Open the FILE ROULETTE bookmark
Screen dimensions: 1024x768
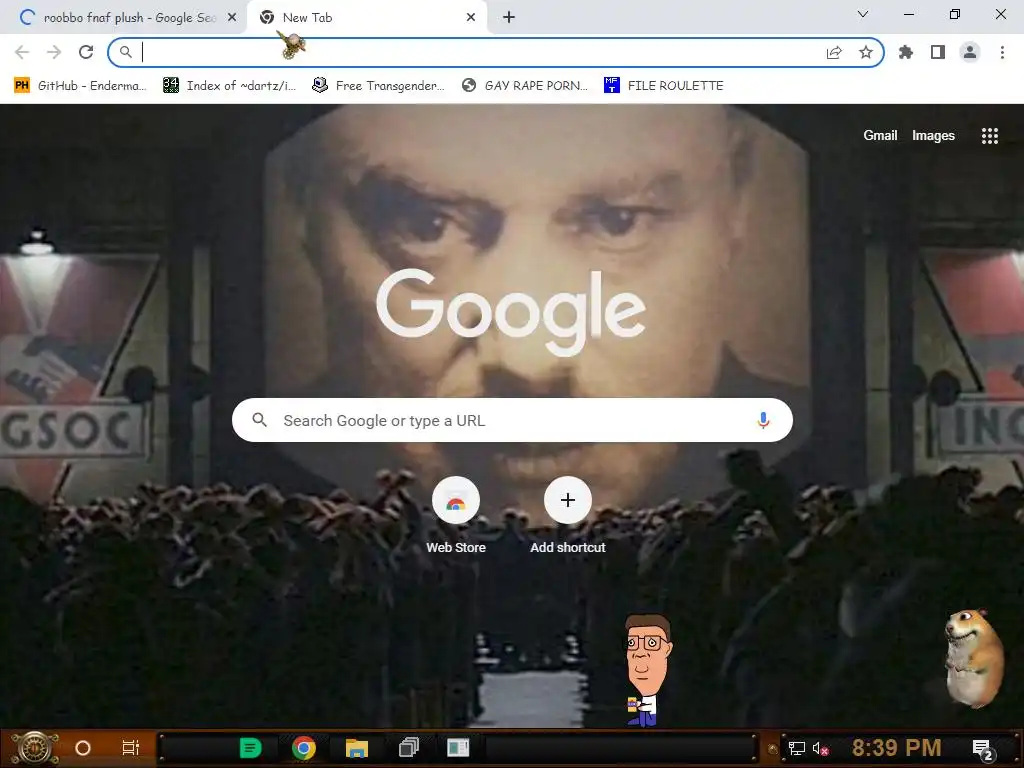click(664, 86)
